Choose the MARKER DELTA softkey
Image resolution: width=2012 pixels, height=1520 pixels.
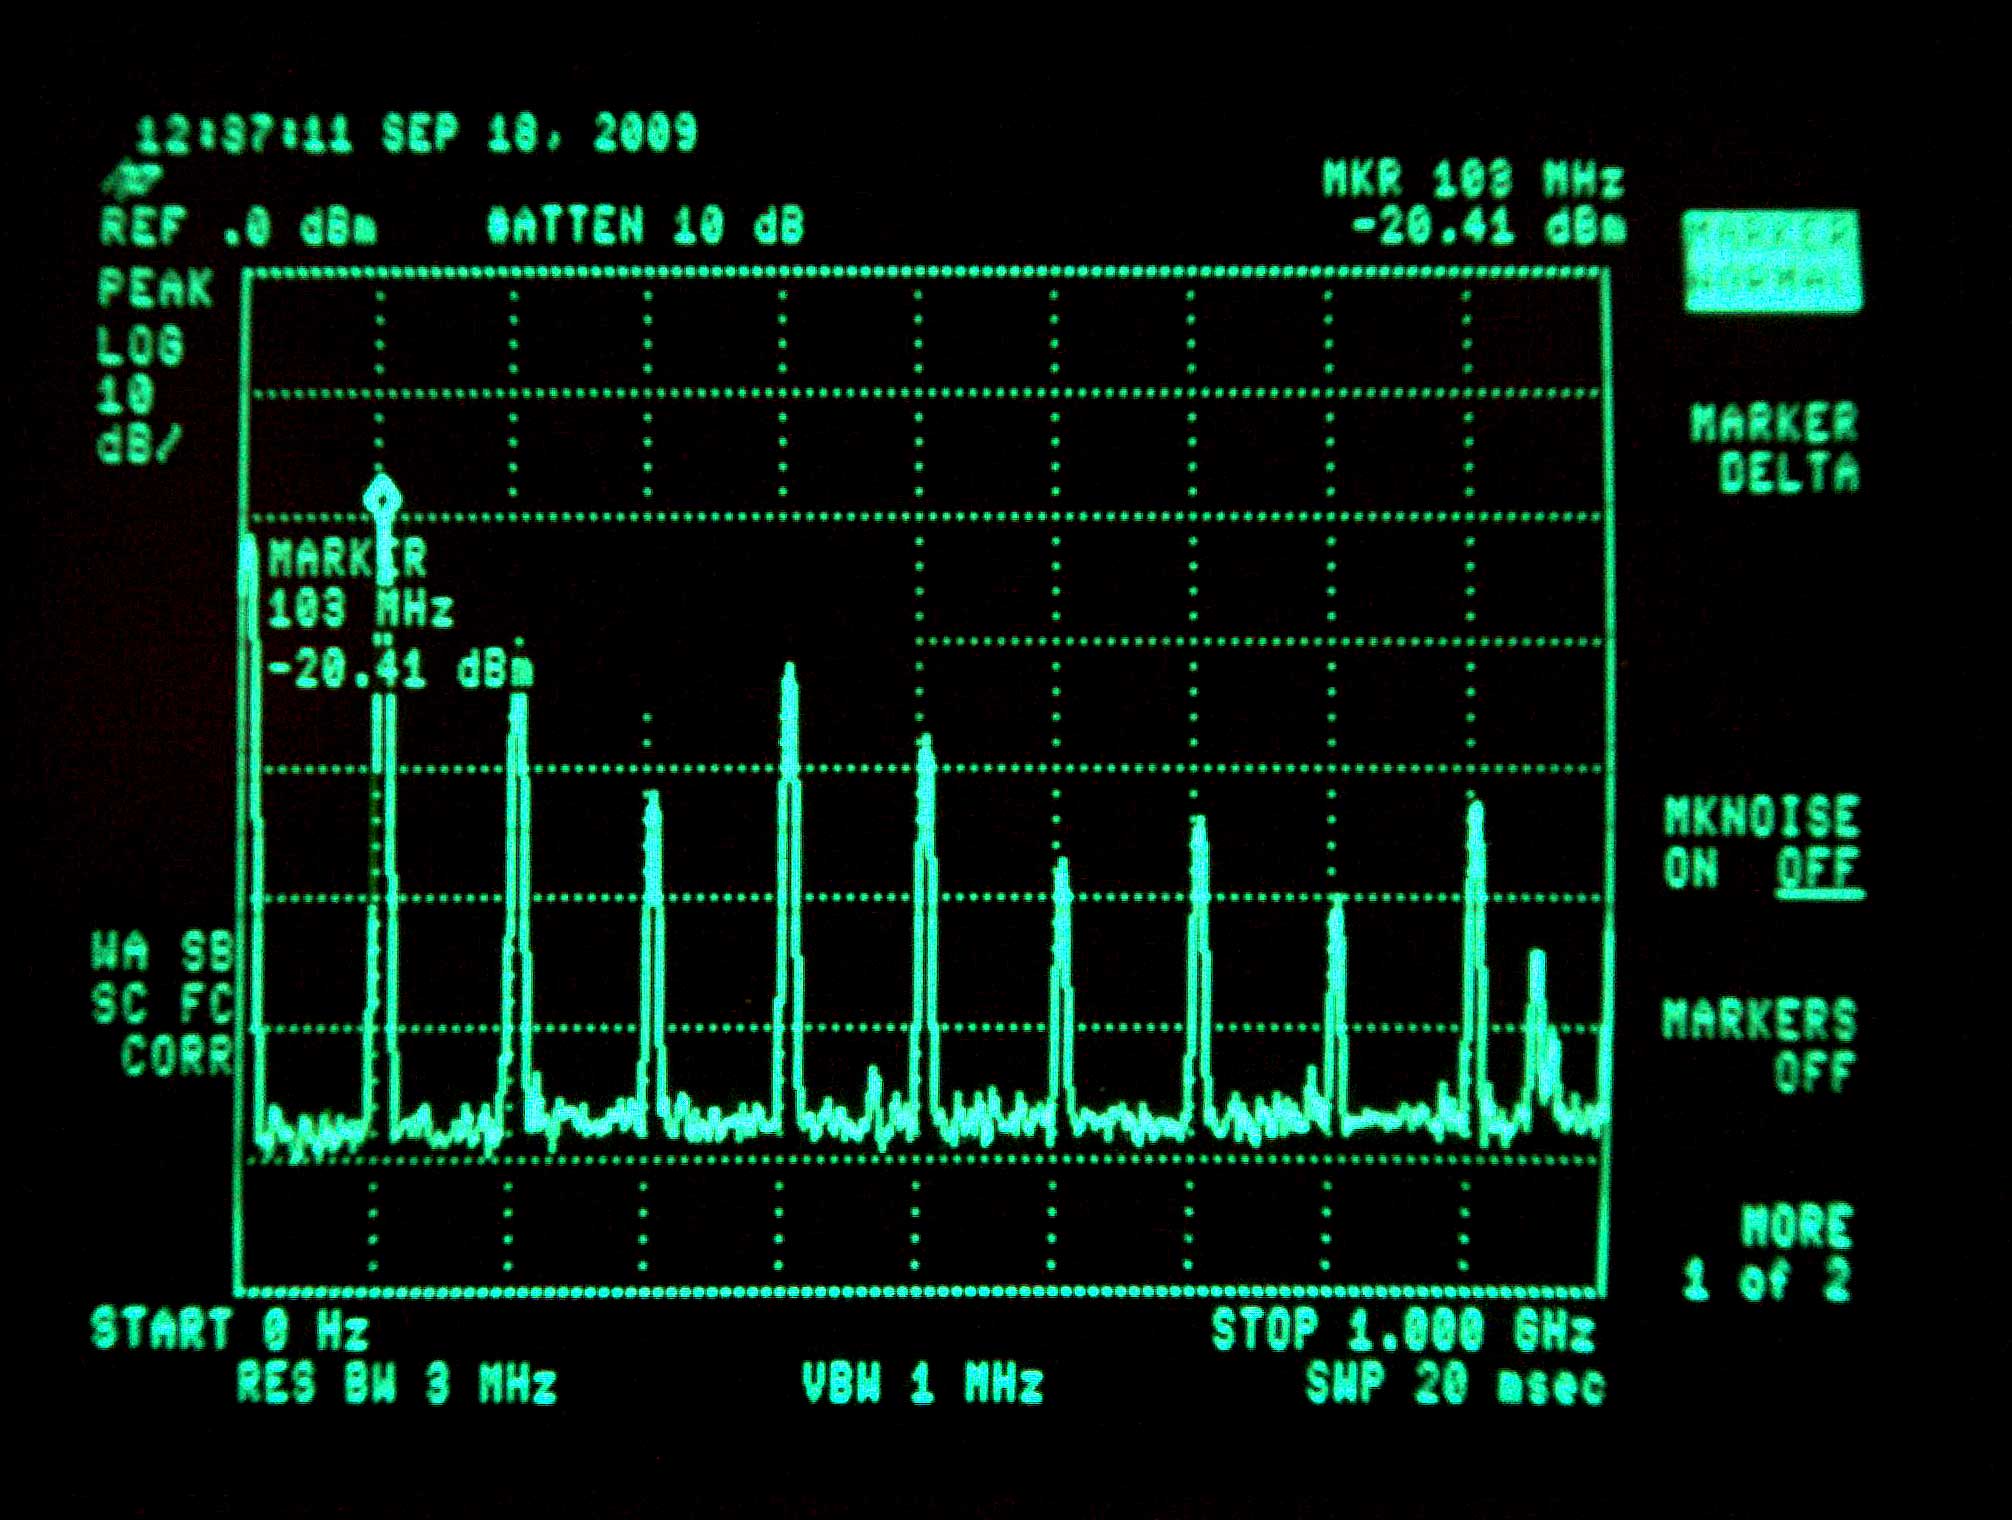tap(1775, 448)
